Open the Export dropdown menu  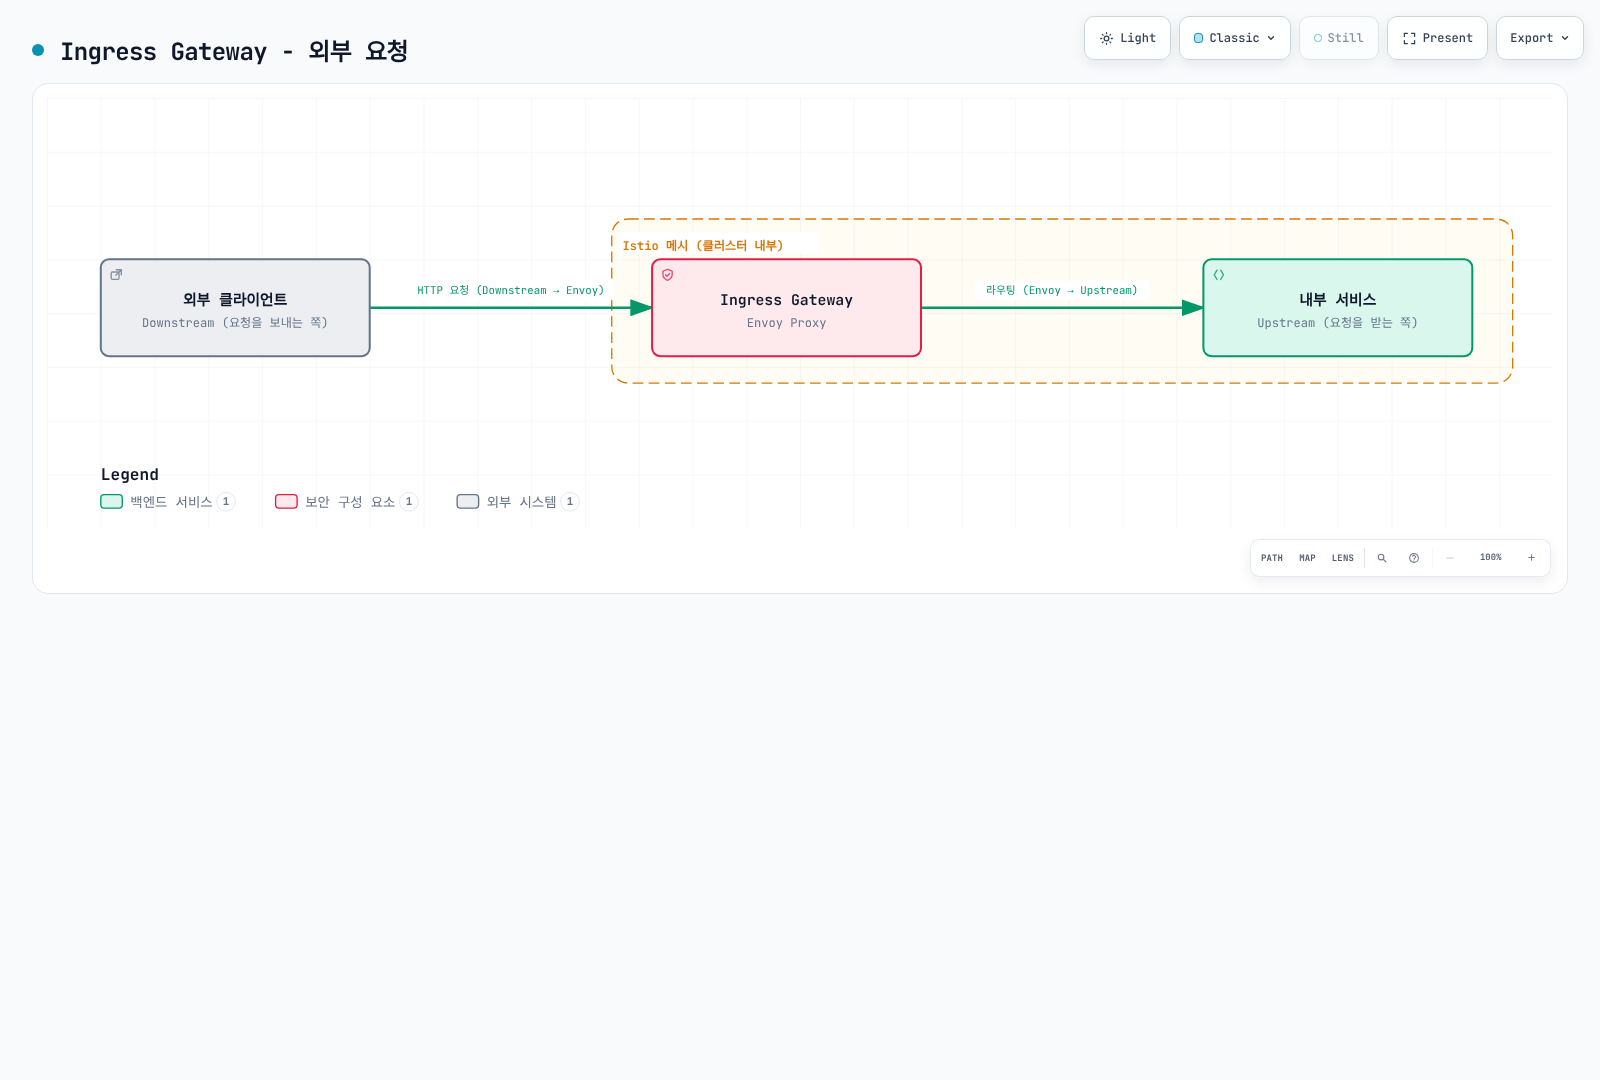1539,38
